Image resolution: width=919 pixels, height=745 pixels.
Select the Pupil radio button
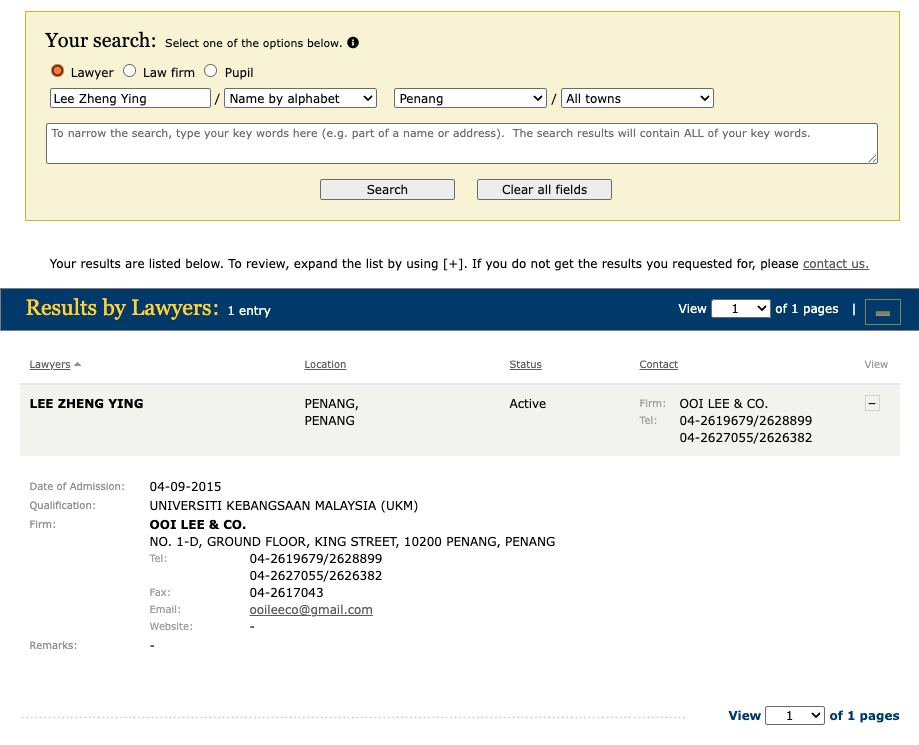pos(210,70)
